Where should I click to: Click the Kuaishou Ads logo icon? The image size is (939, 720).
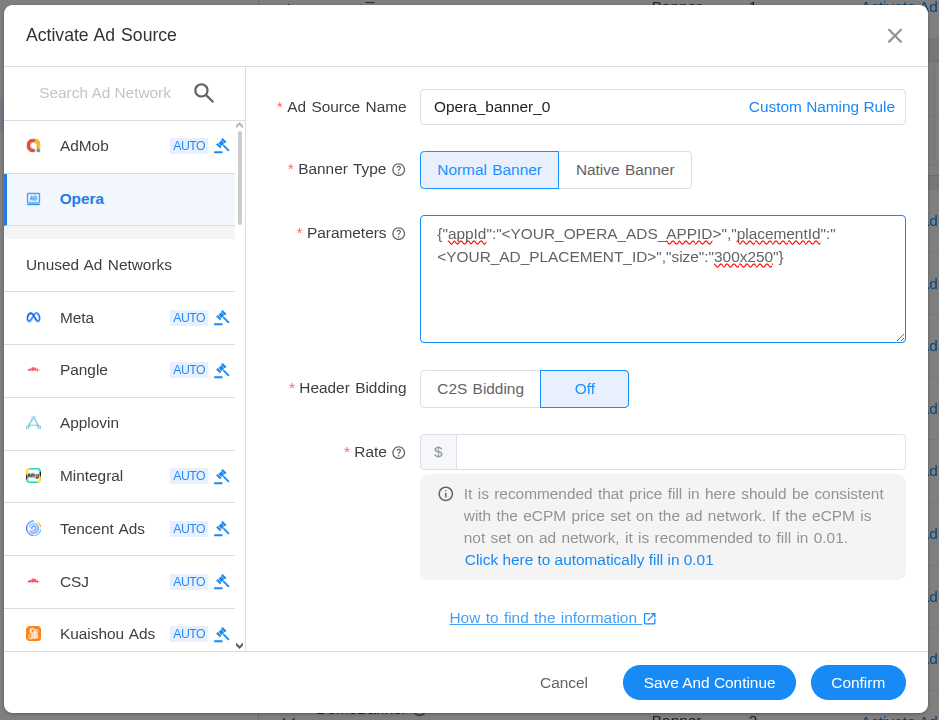tap(34, 633)
